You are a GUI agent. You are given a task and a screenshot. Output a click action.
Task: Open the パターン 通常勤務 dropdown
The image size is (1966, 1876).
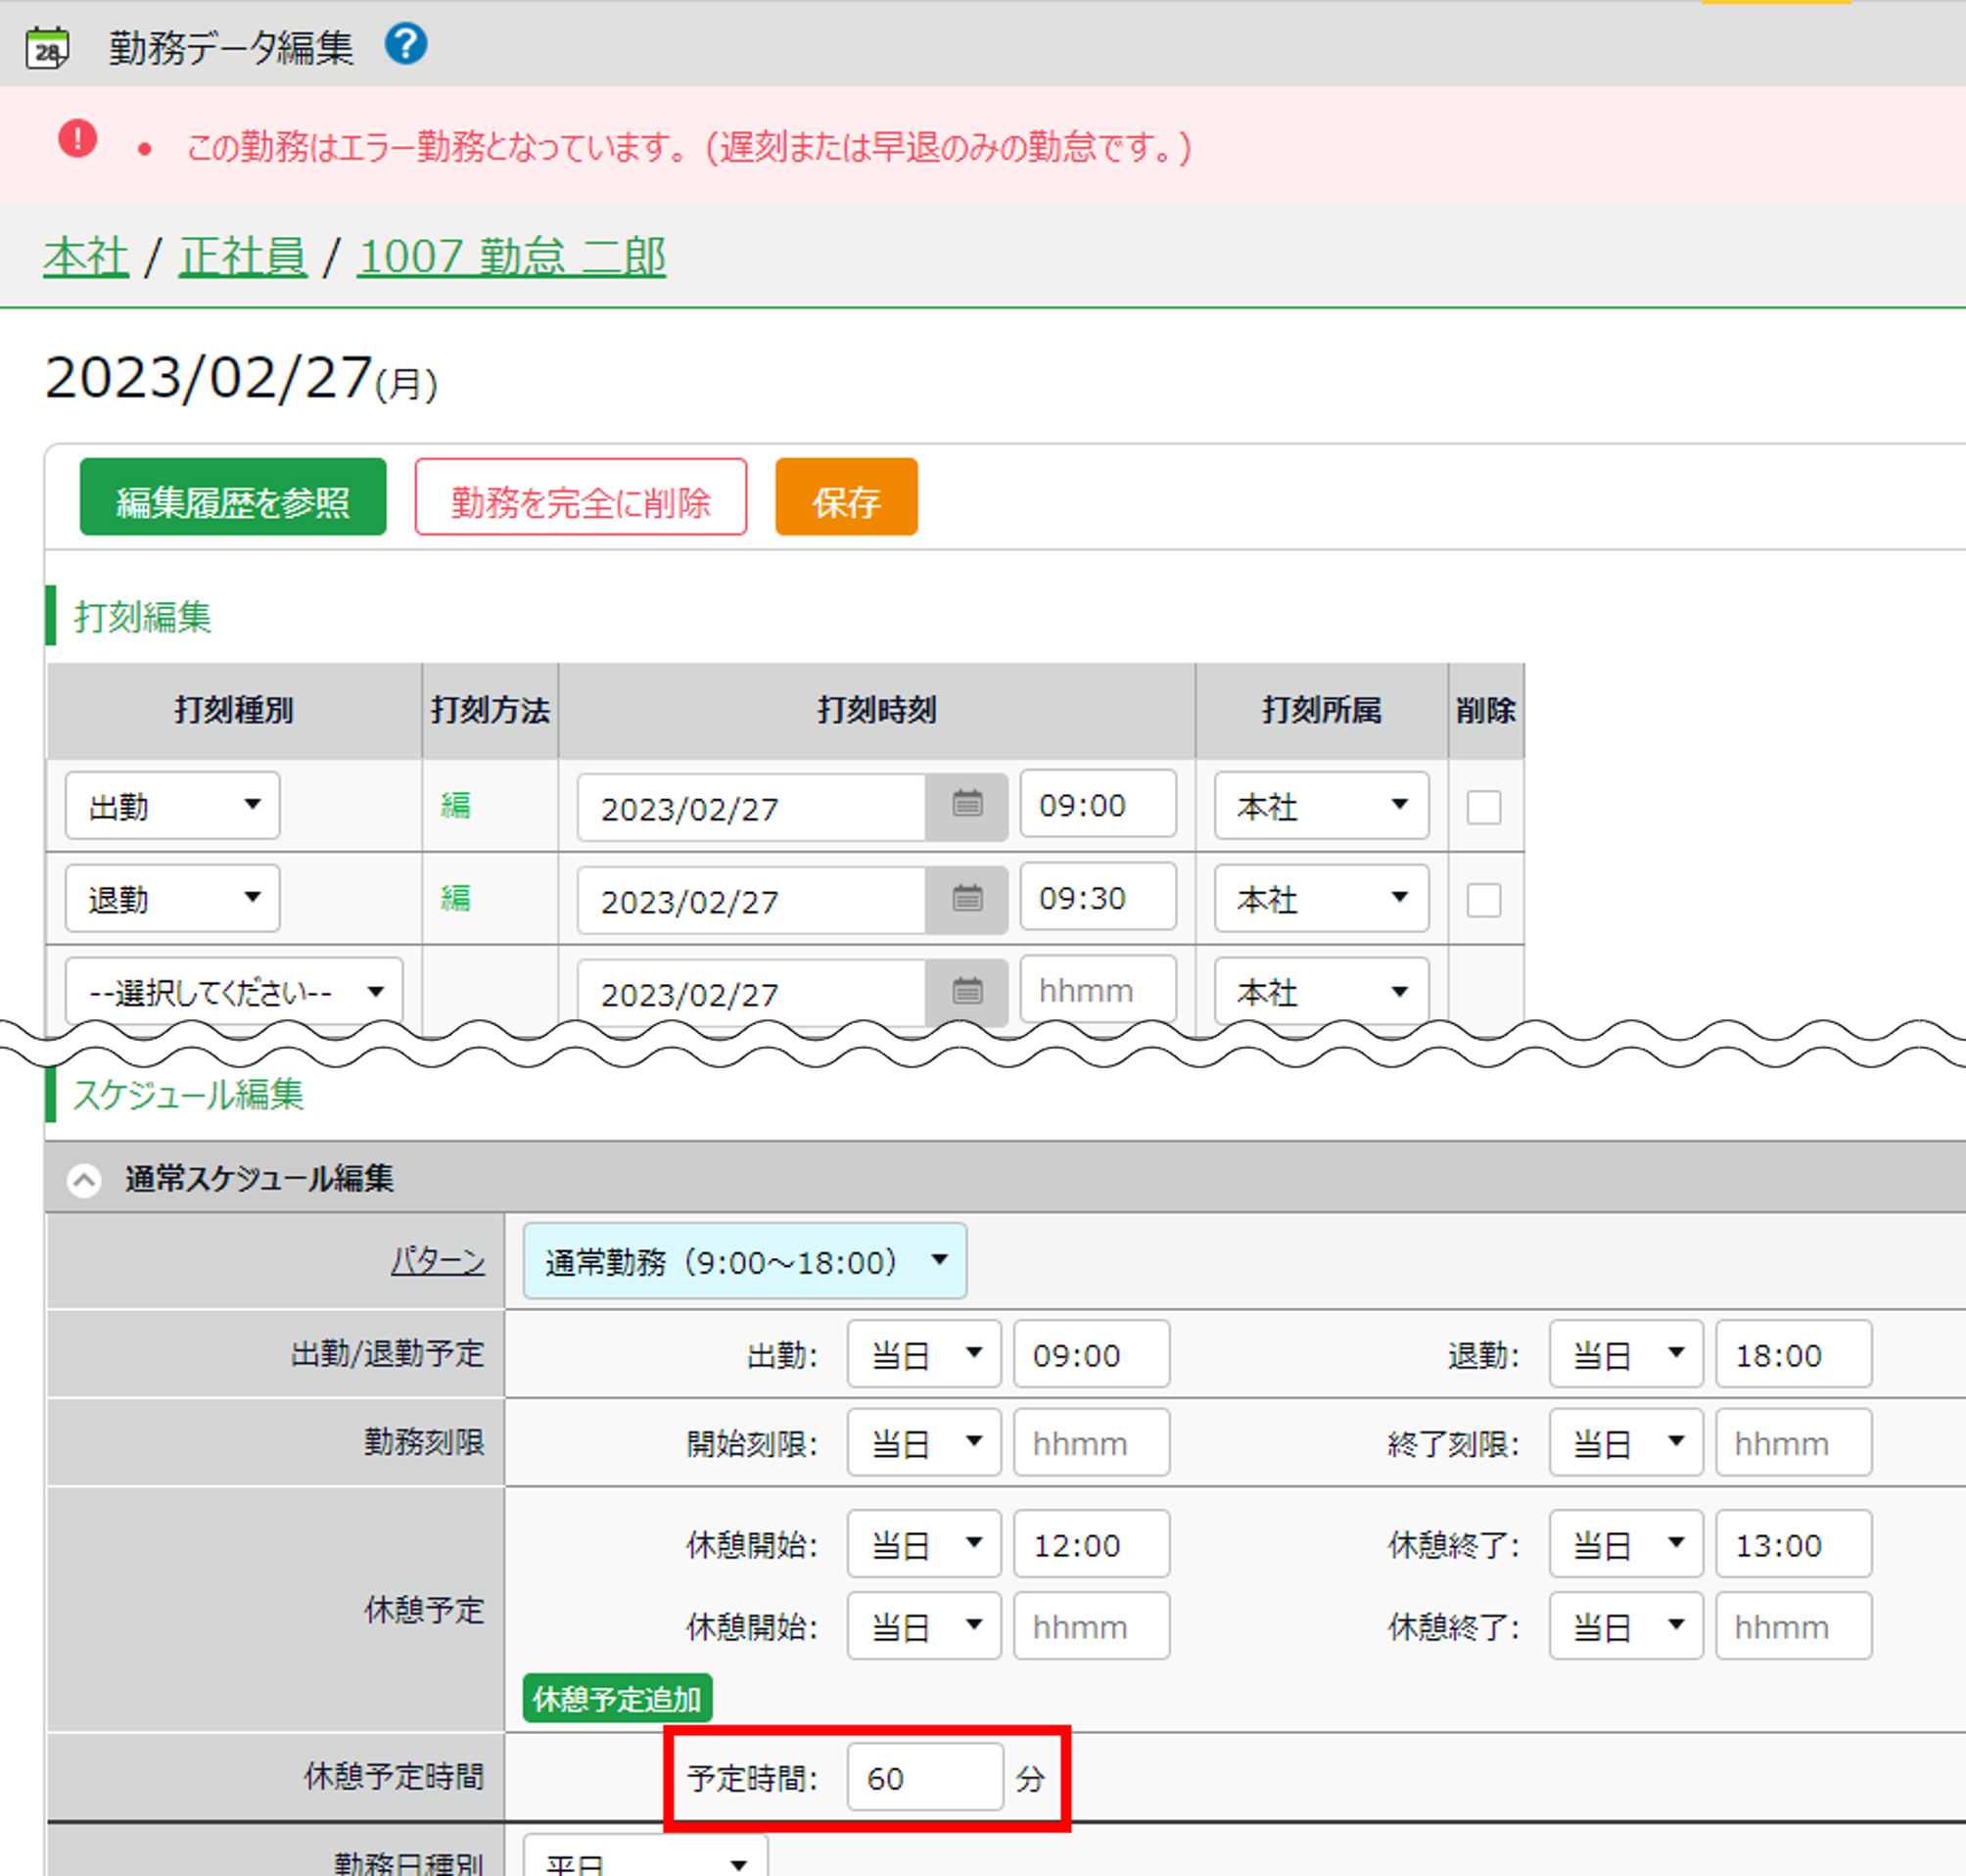(745, 1261)
